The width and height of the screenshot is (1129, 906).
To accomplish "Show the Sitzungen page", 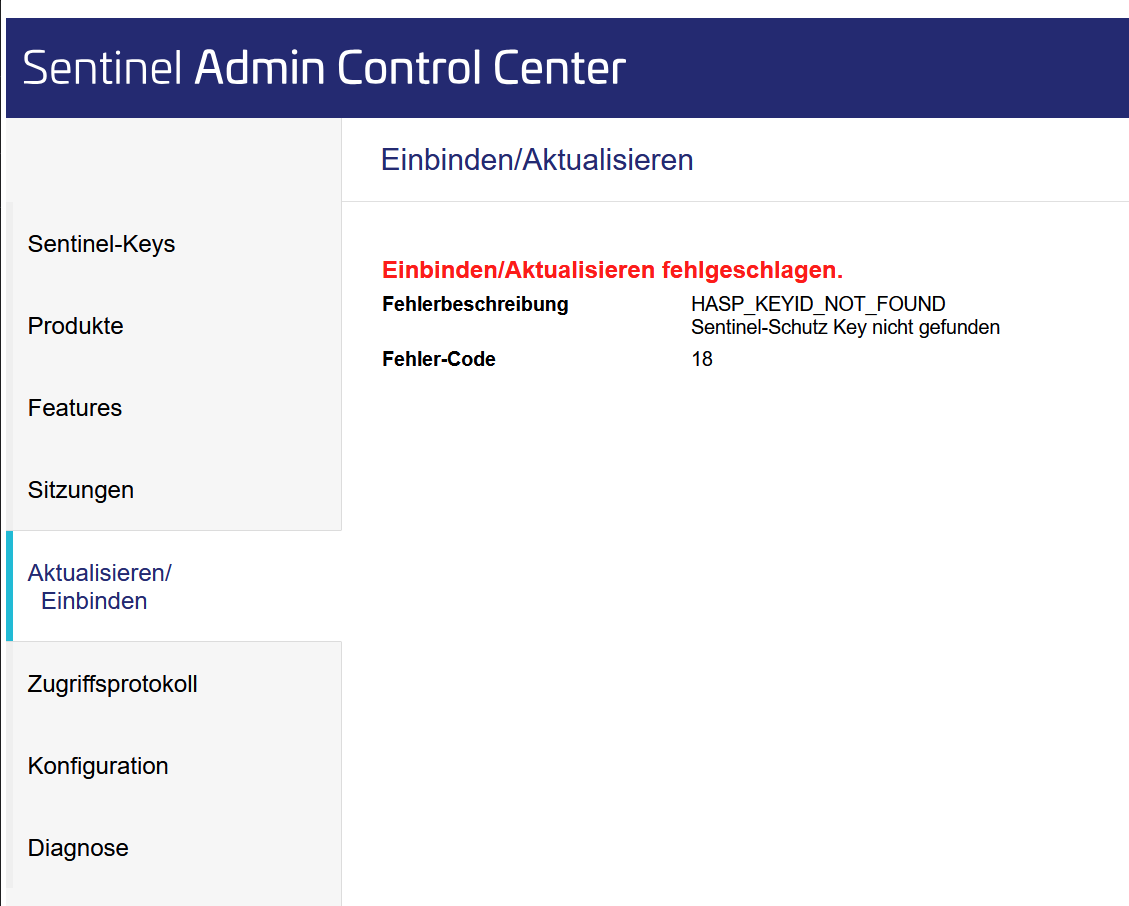I will coord(81,490).
